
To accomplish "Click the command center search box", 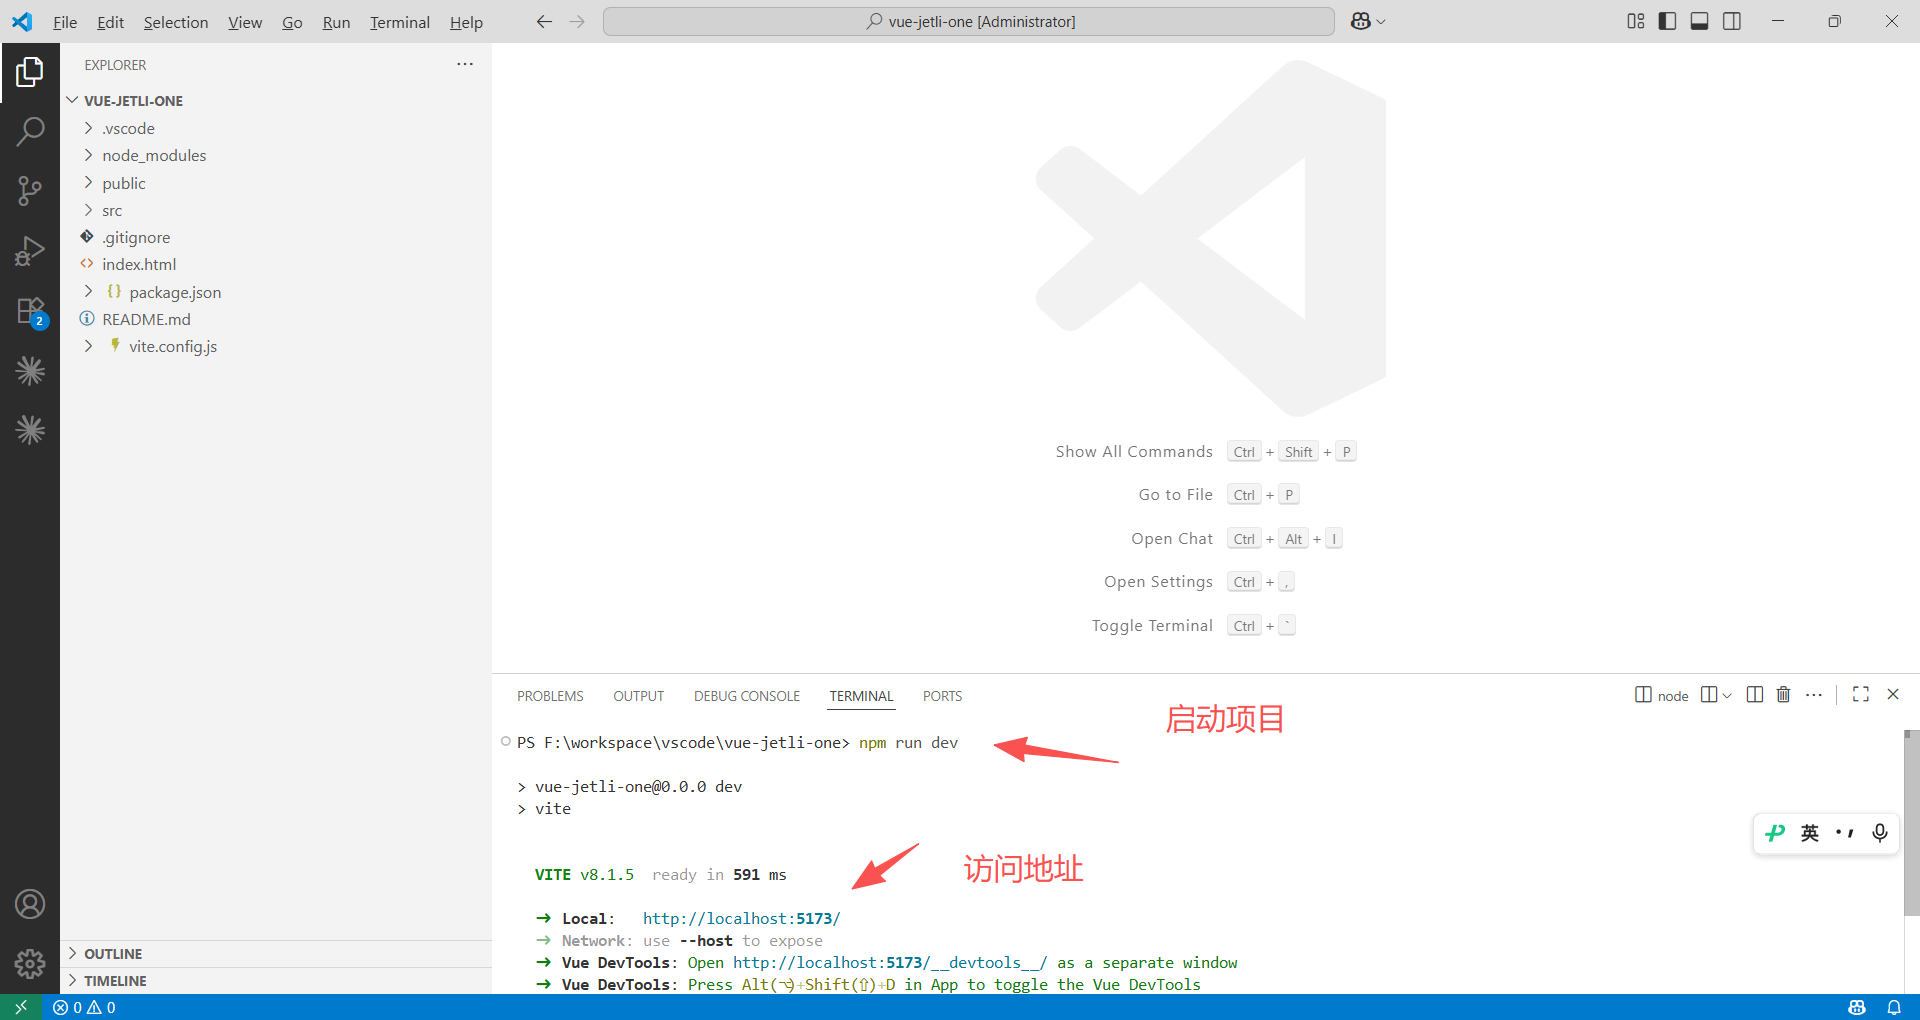I will [x=969, y=21].
